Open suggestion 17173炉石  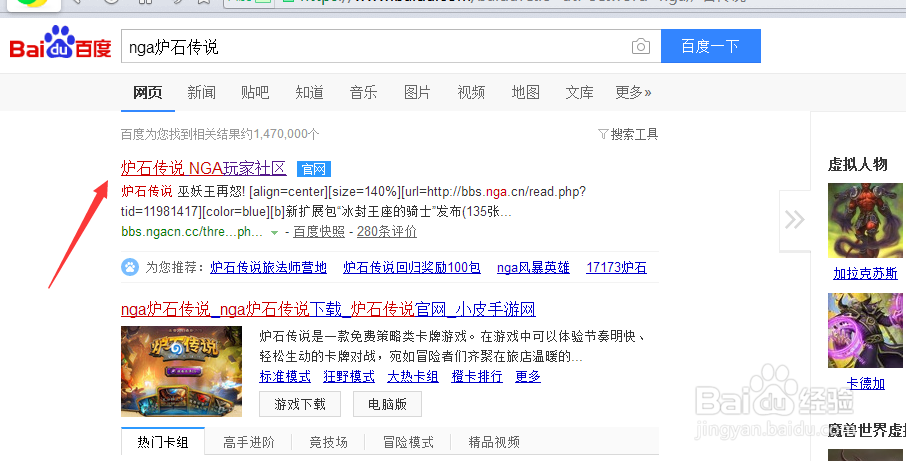(617, 267)
